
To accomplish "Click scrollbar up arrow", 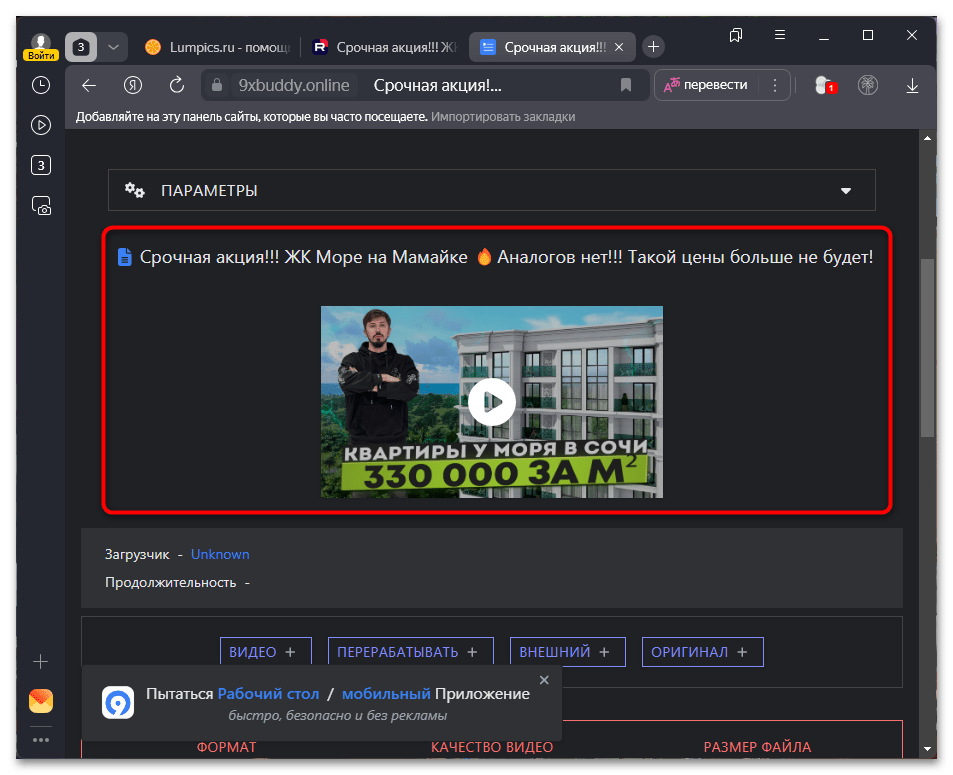I will [927, 138].
